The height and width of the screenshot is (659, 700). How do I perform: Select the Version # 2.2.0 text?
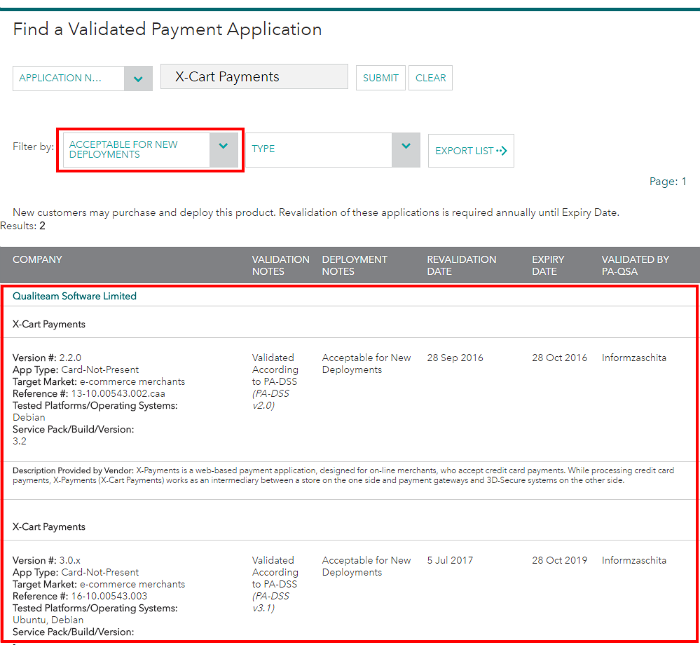click(47, 358)
